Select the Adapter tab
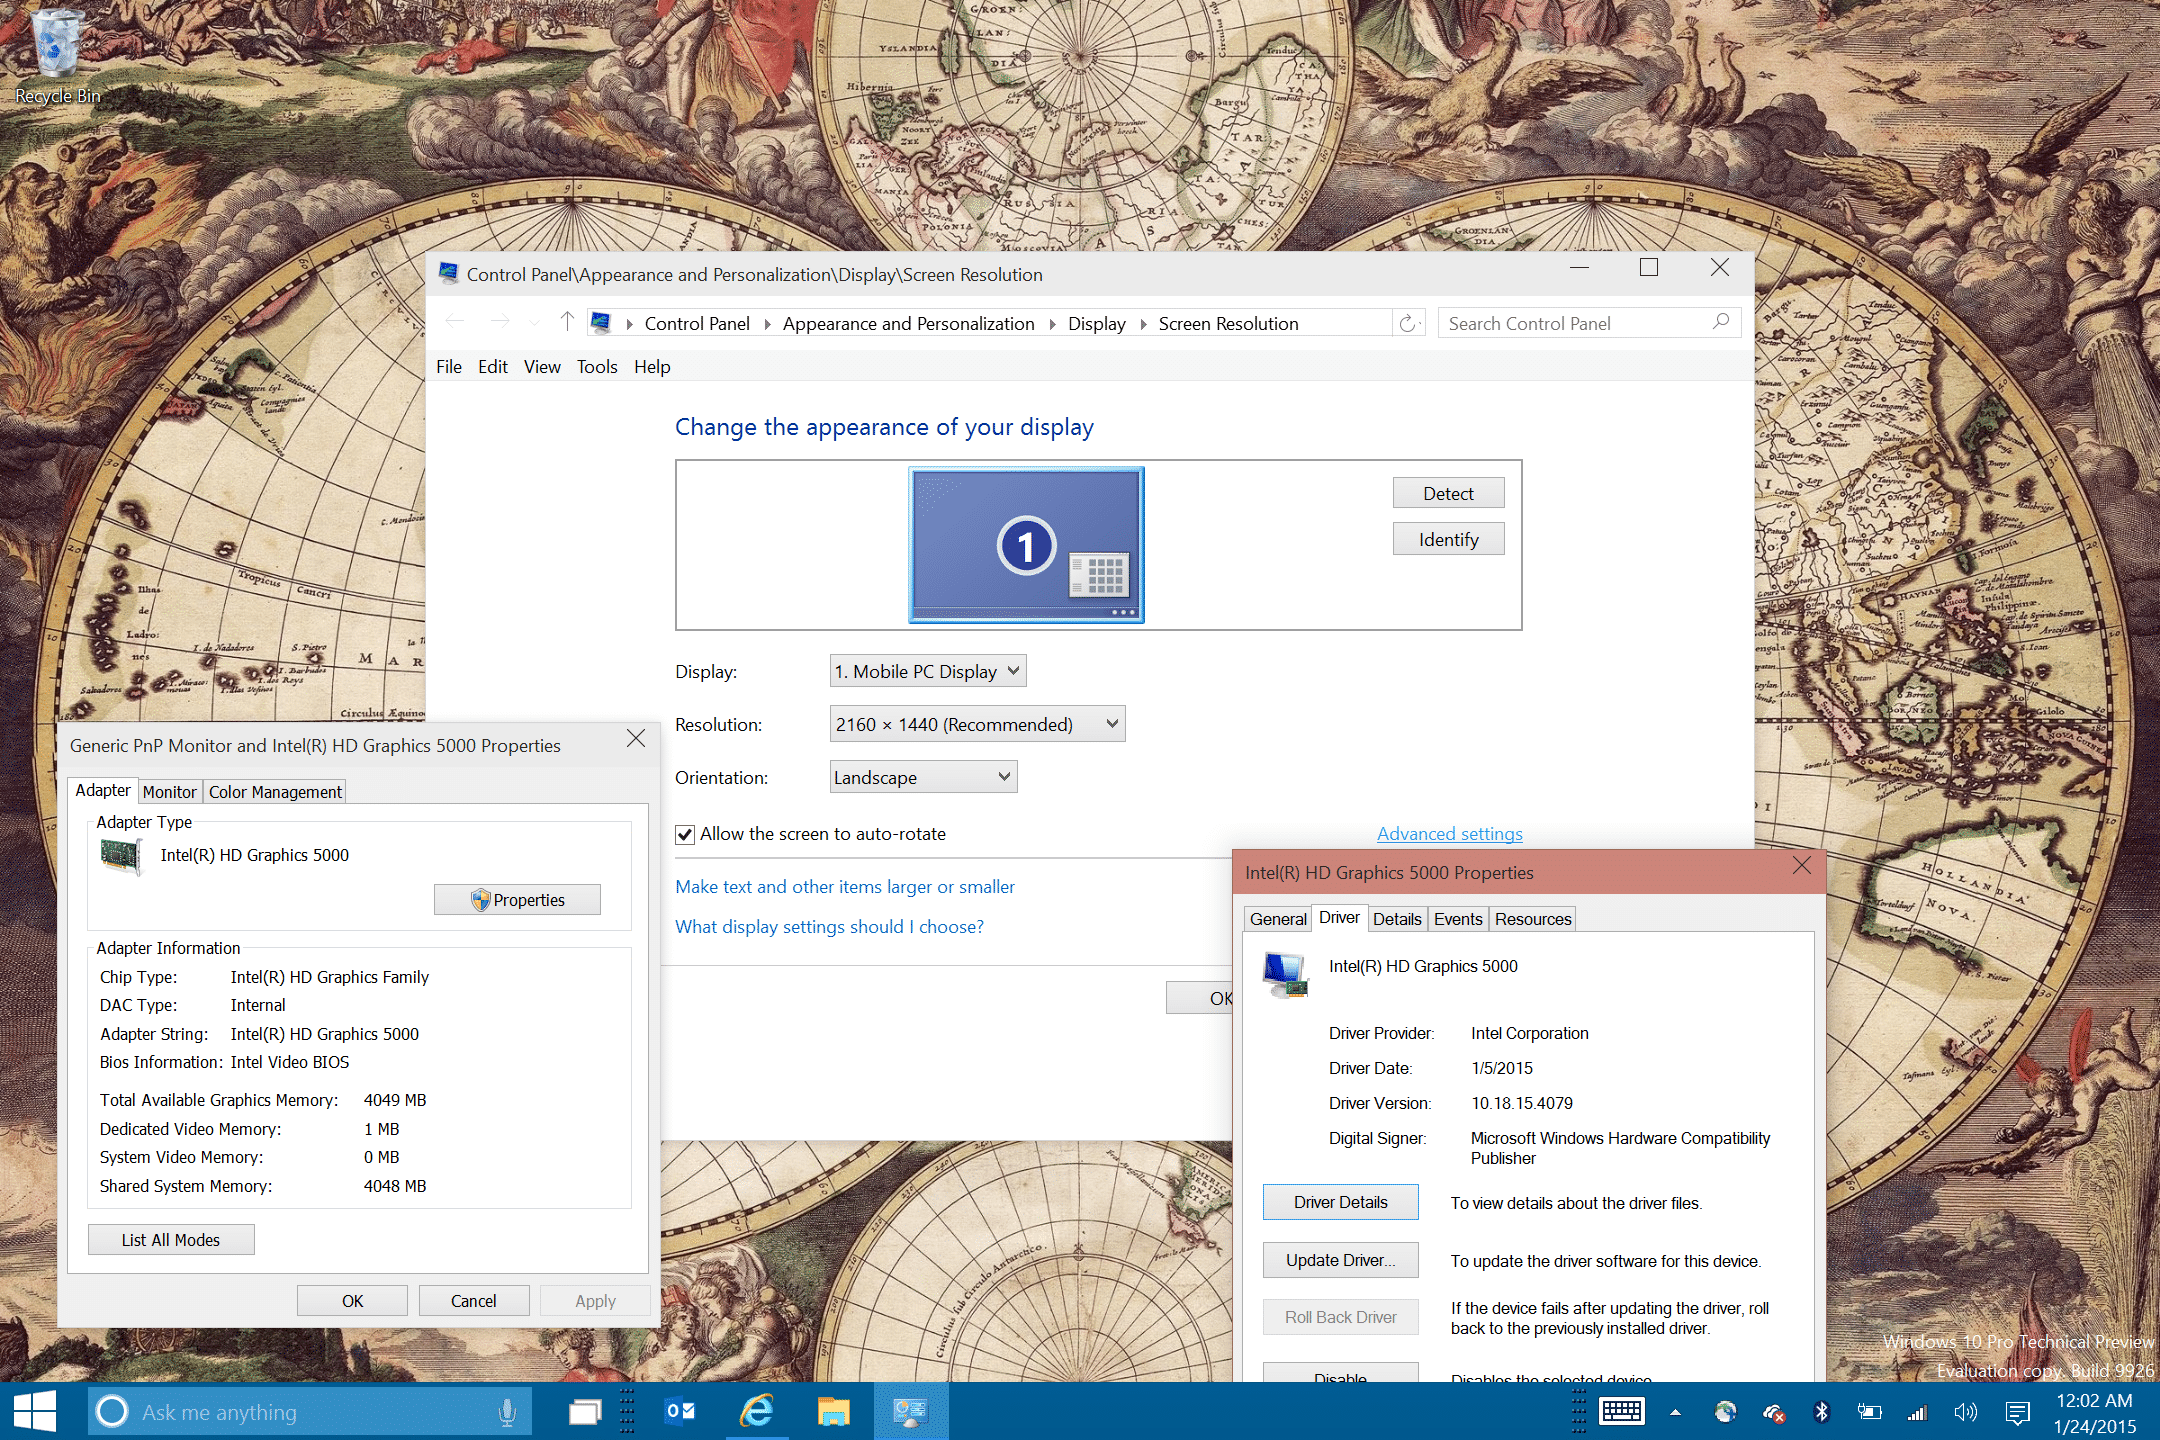The height and width of the screenshot is (1440, 2160). coord(103,790)
